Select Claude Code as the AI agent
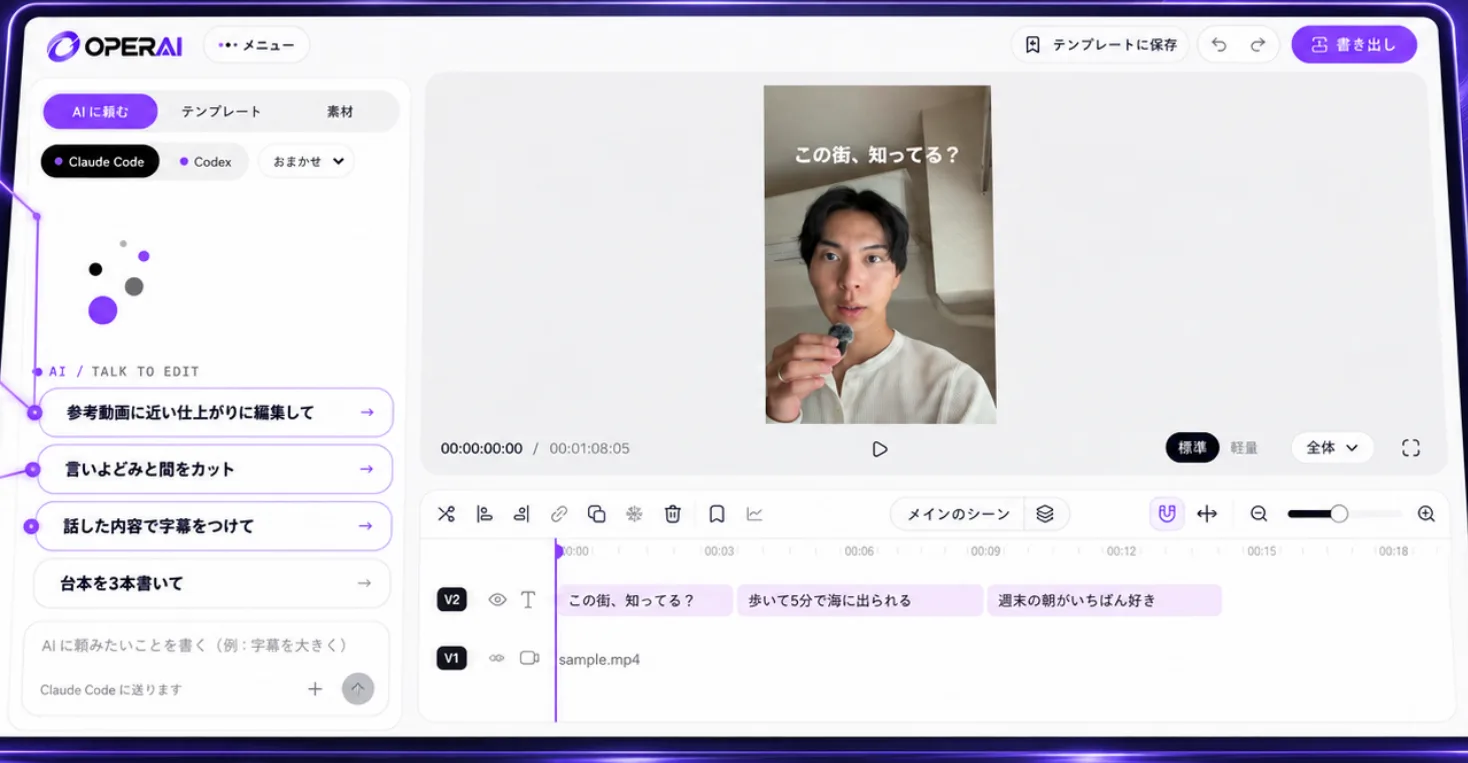Image resolution: width=1468 pixels, height=763 pixels. coord(100,162)
